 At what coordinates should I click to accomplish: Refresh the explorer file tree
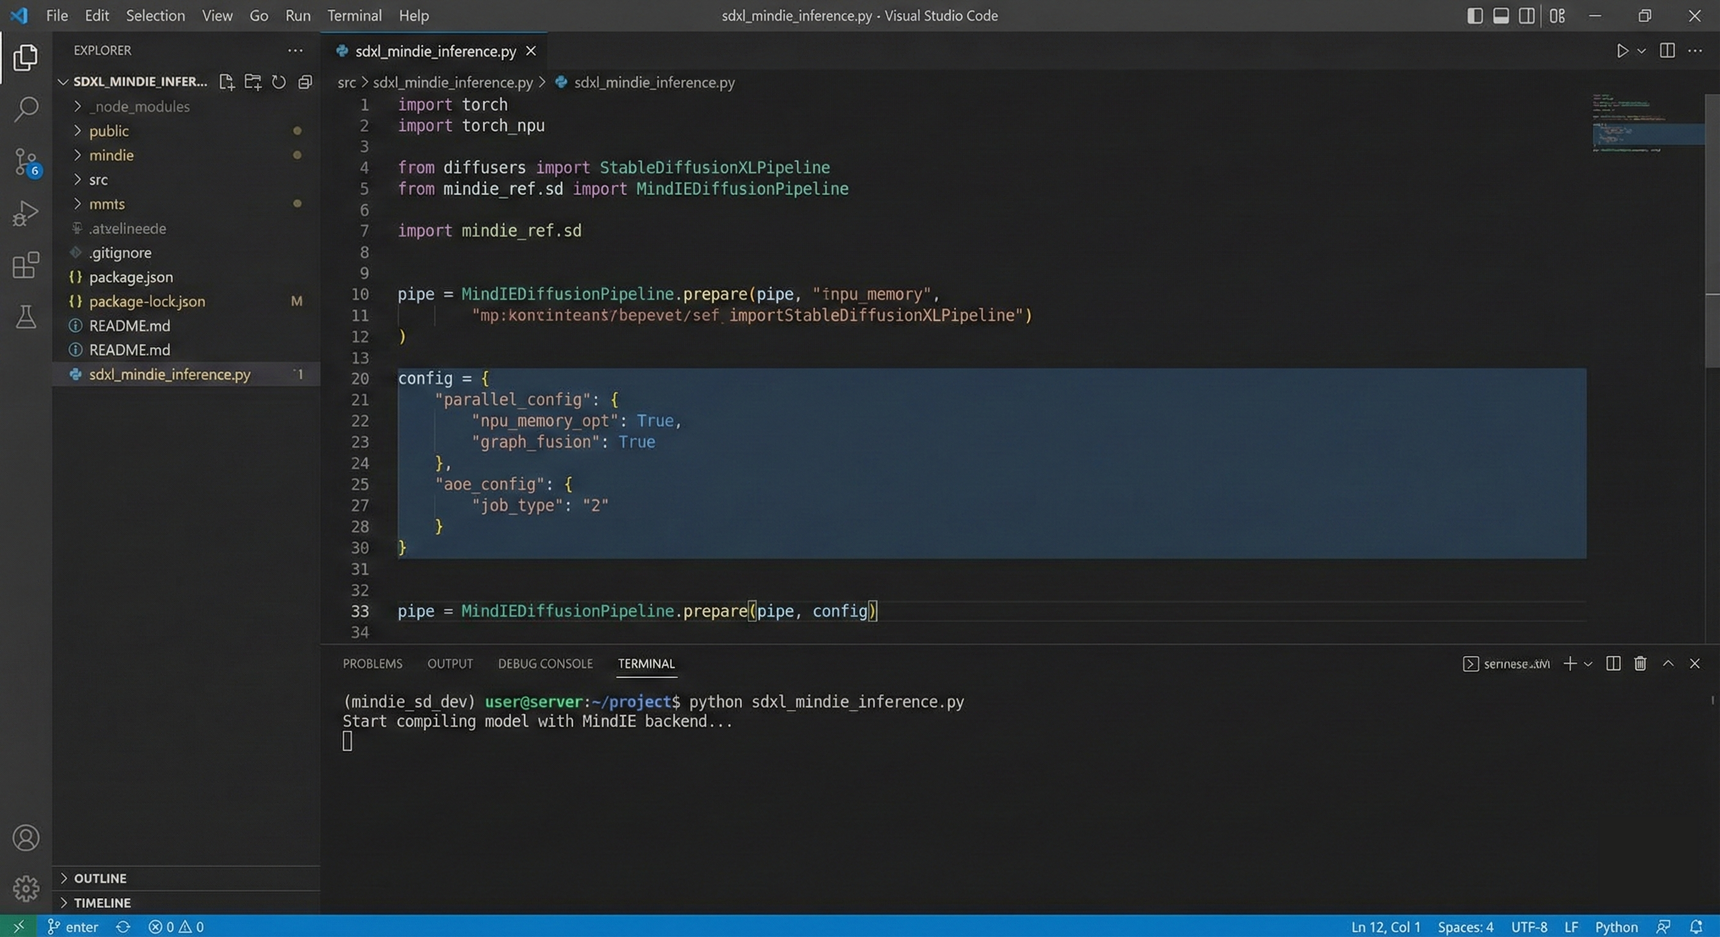[x=279, y=82]
